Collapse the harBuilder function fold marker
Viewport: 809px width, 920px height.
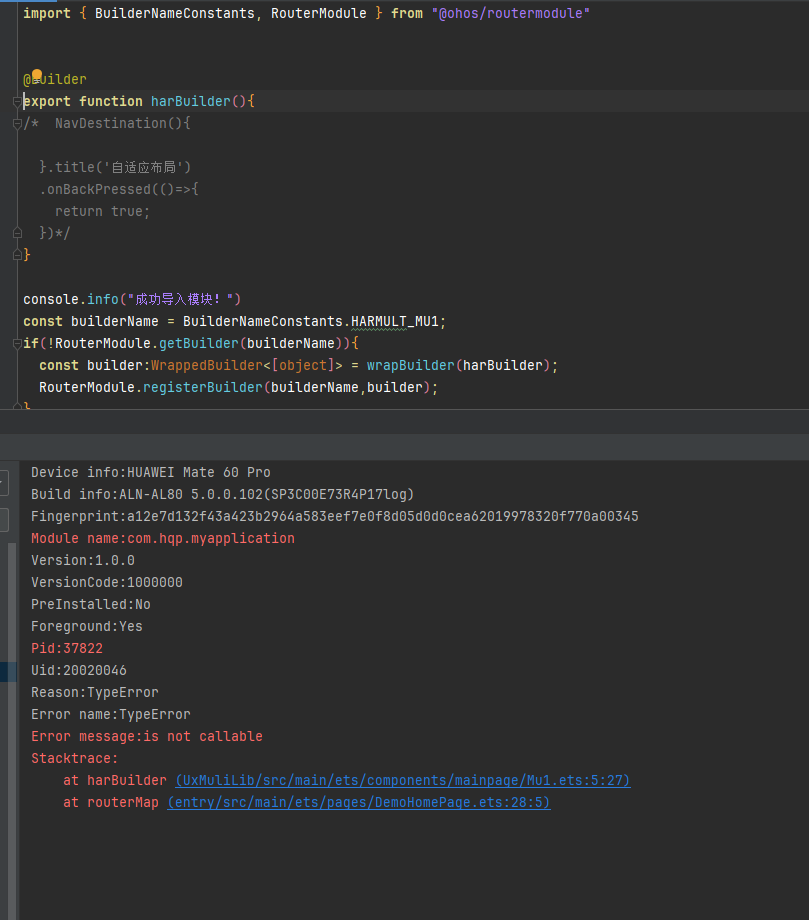(17, 101)
